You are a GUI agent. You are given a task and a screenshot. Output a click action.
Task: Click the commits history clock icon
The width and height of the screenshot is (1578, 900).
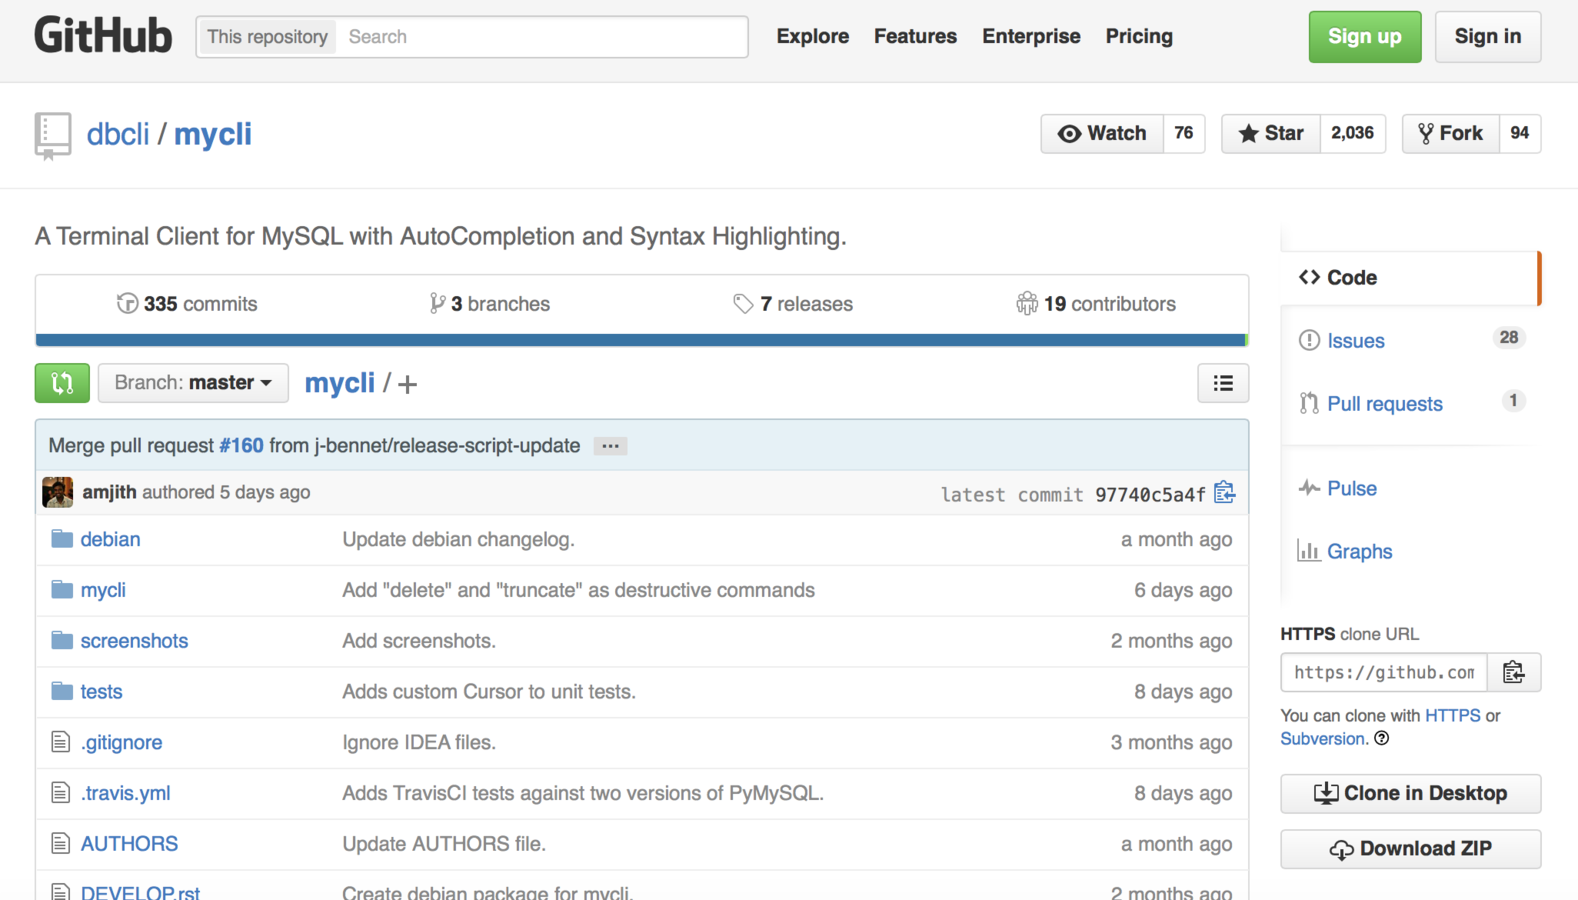tap(127, 303)
